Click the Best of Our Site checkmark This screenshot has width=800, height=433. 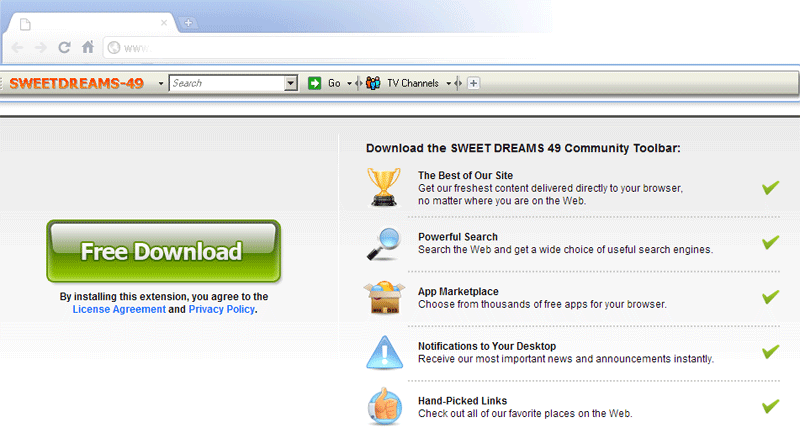pos(770,187)
